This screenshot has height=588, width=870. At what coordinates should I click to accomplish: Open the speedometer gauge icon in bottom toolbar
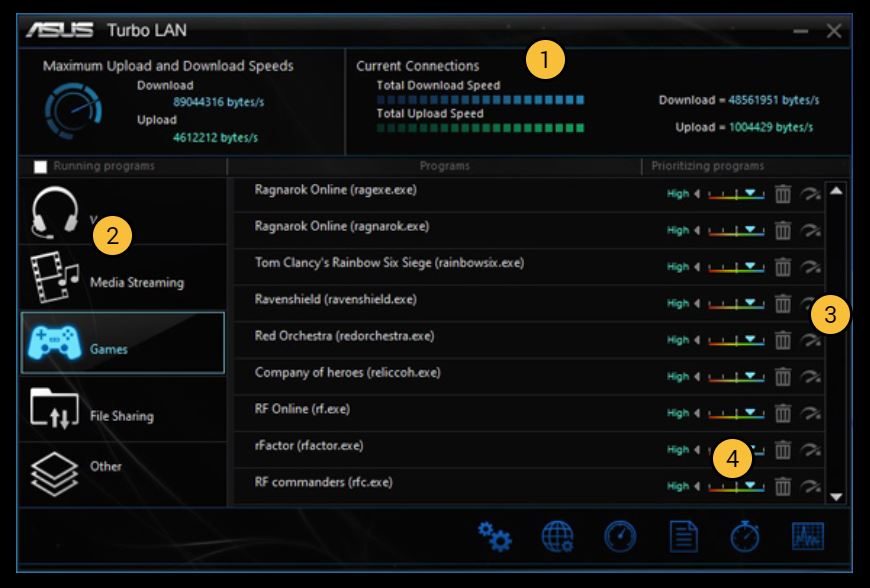click(x=620, y=536)
